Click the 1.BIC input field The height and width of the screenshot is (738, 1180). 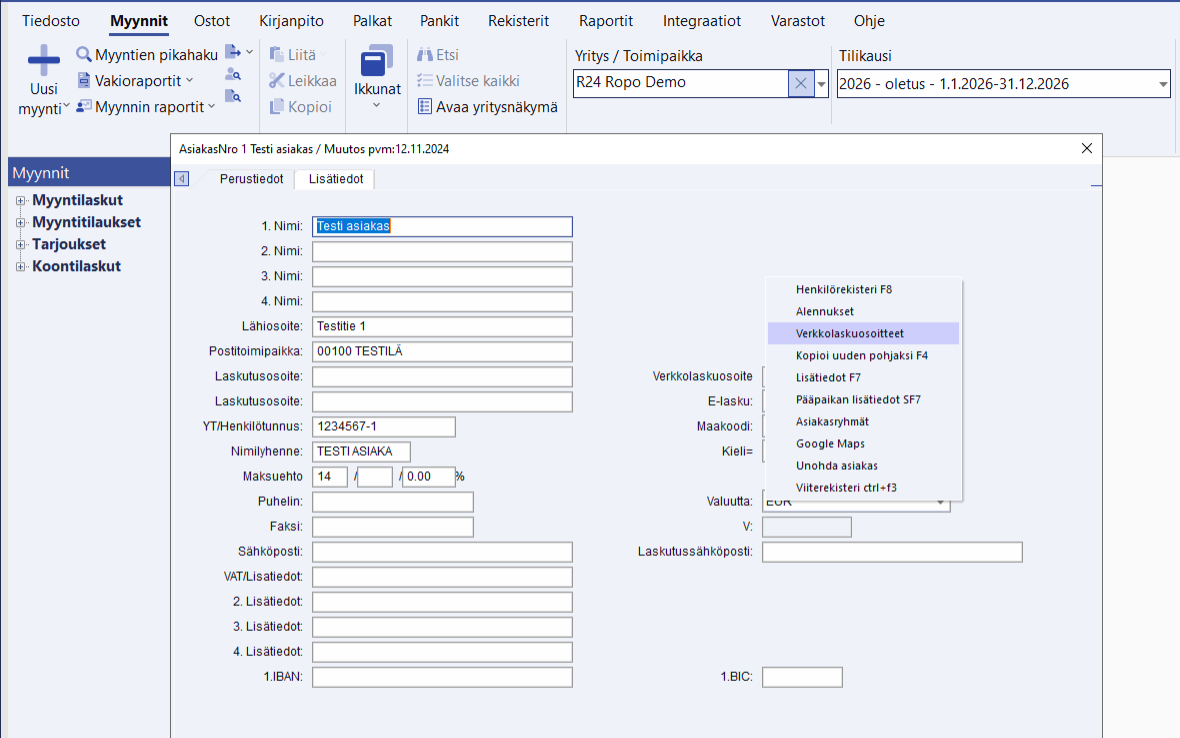tap(802, 677)
